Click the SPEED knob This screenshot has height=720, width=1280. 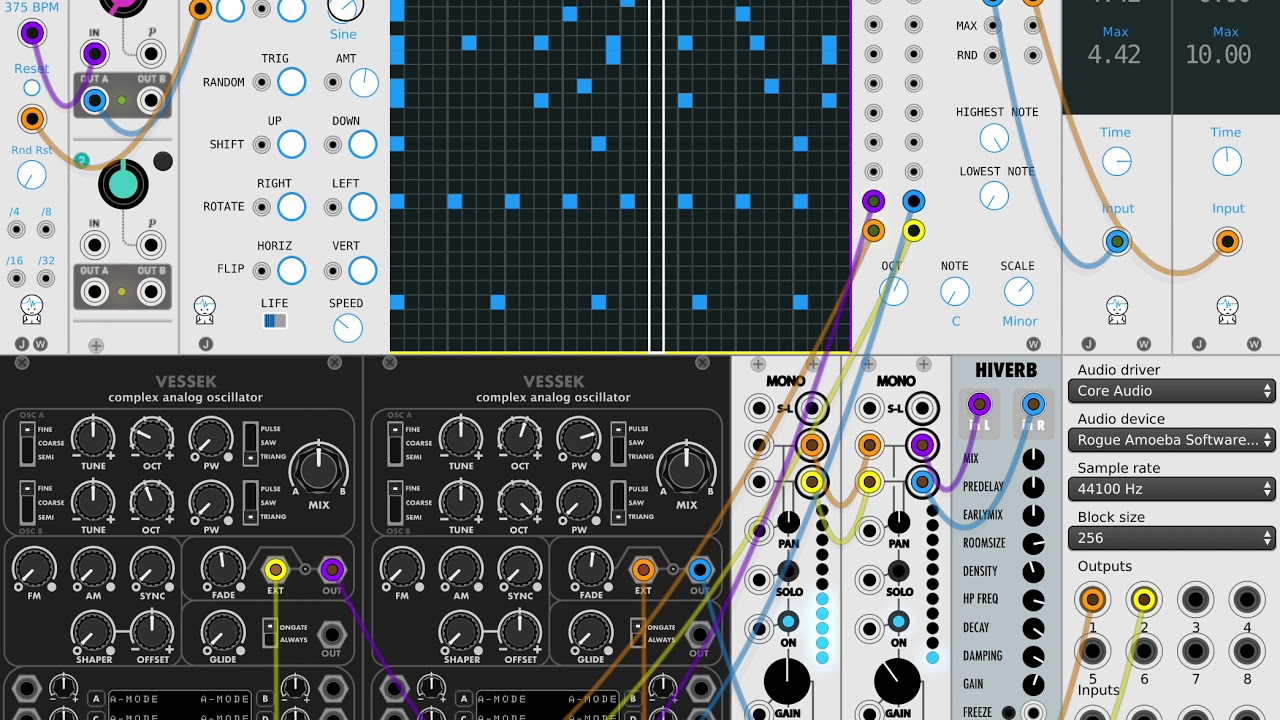pyautogui.click(x=347, y=327)
